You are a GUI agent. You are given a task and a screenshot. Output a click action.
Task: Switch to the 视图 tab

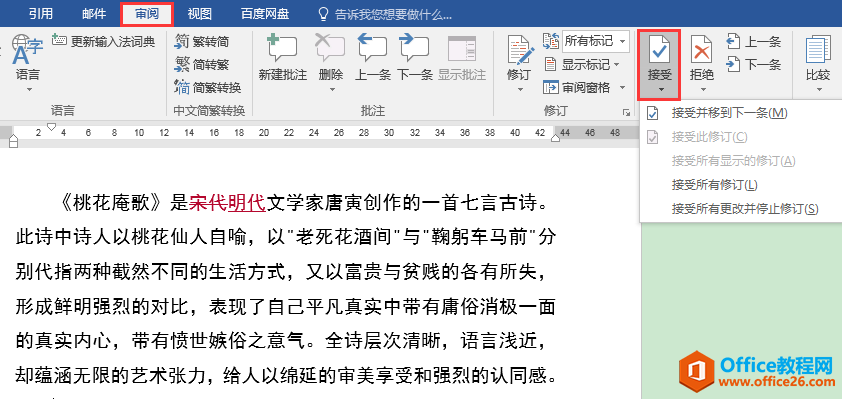point(200,14)
